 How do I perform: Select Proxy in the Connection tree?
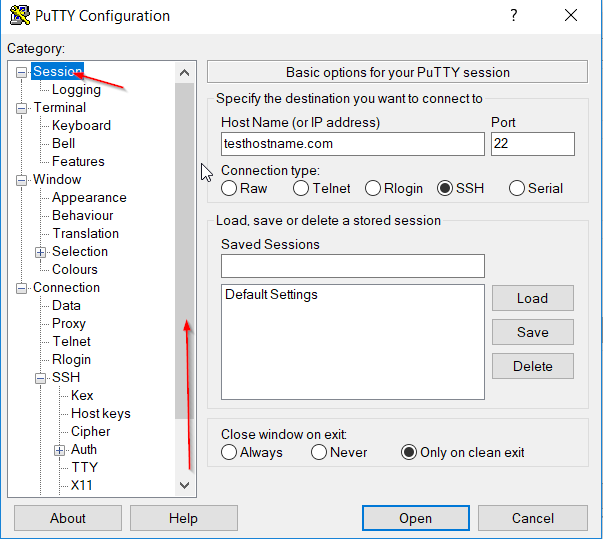coord(69,323)
